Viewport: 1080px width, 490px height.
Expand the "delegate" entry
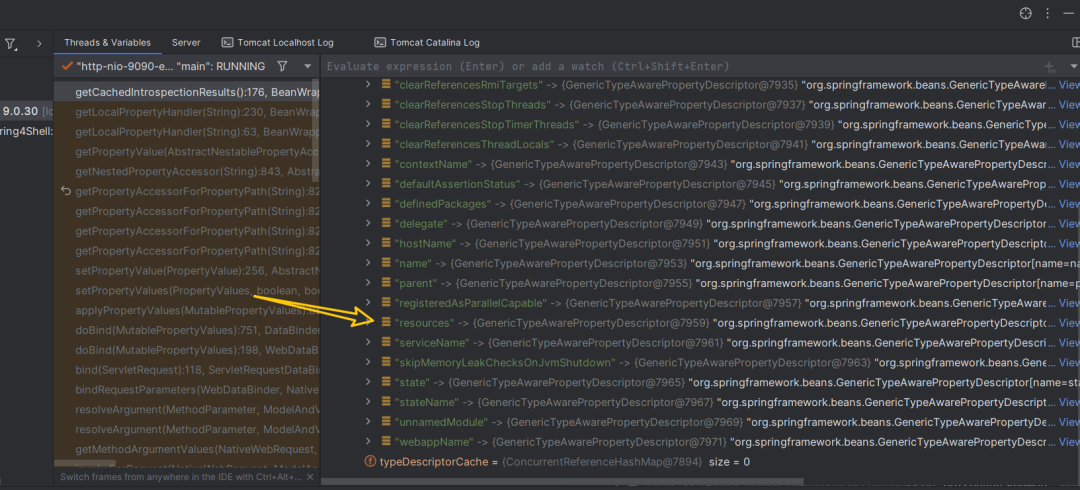tap(368, 223)
